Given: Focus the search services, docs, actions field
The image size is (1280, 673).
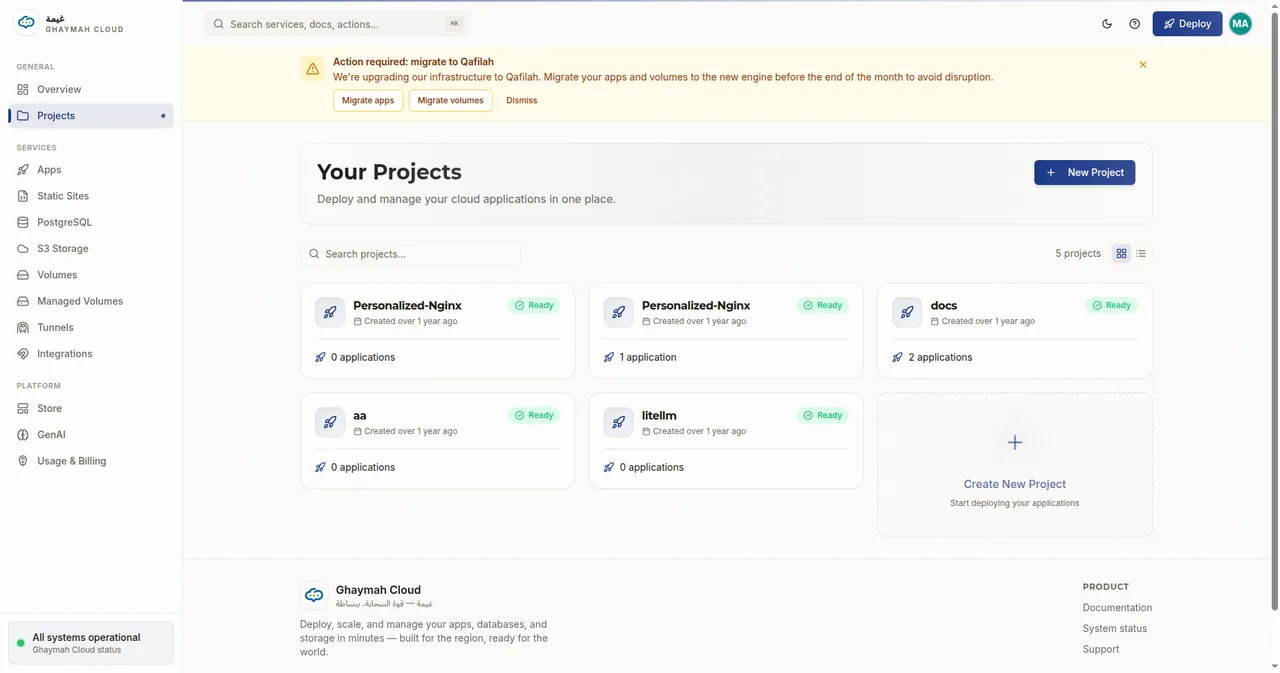Looking at the screenshot, I should click(337, 24).
